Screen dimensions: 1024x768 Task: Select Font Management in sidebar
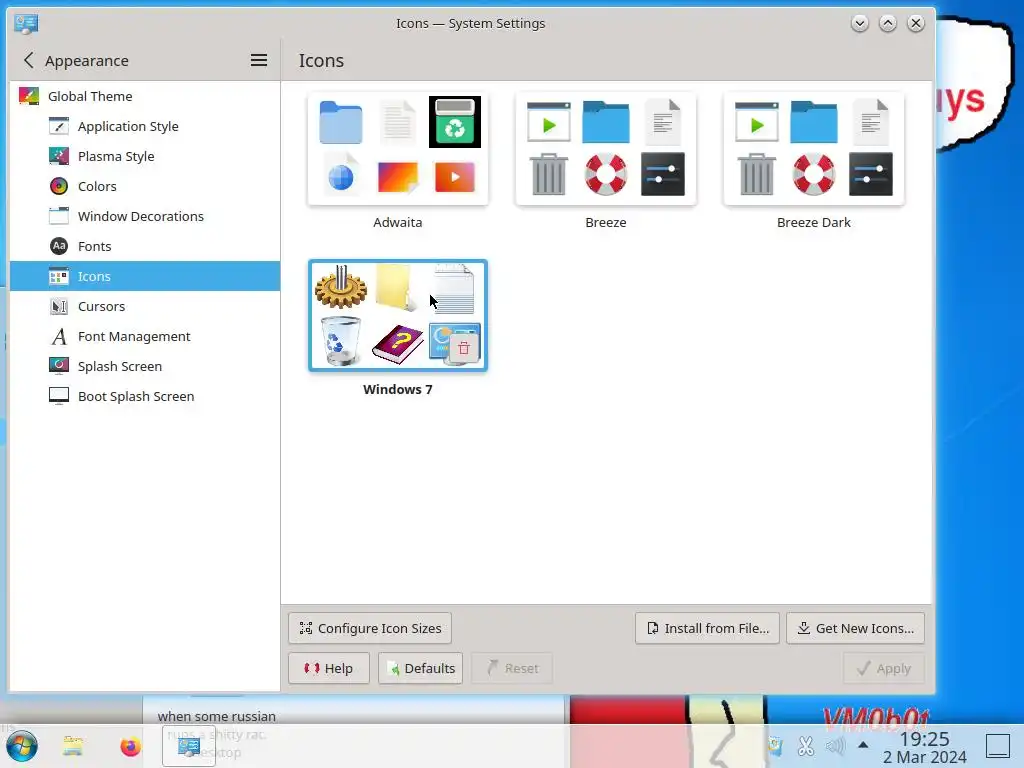click(144, 336)
